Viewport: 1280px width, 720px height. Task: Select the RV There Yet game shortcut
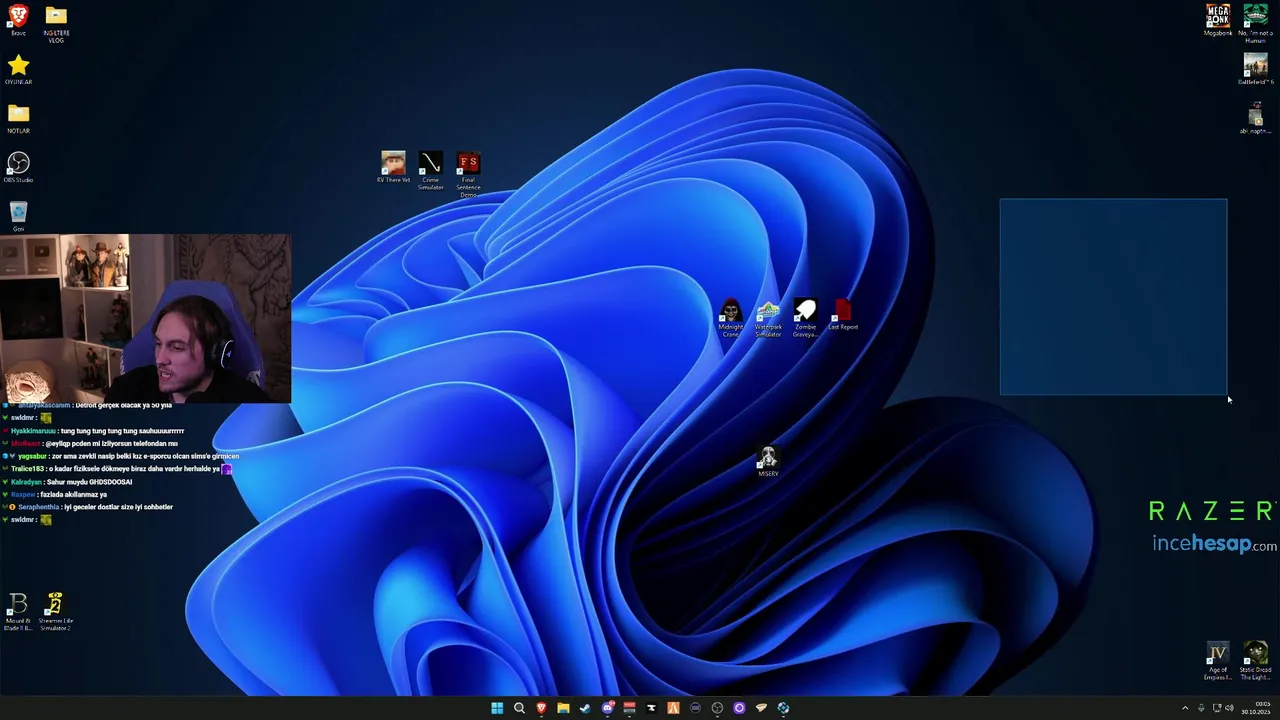coord(393,167)
